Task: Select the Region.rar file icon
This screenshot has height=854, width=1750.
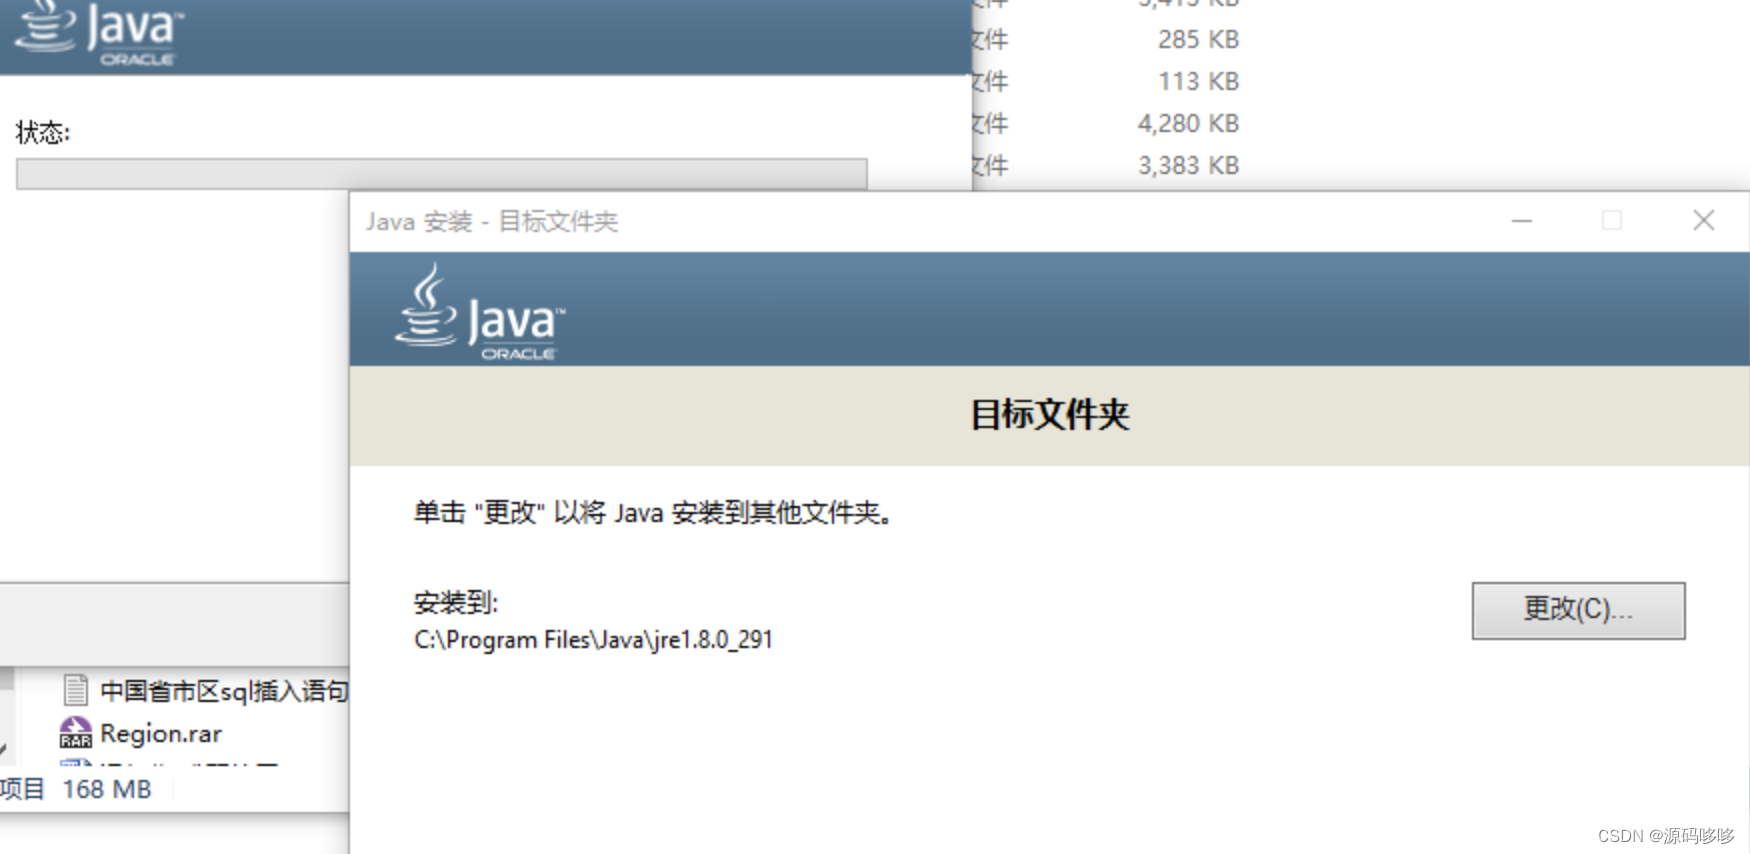Action: click(76, 733)
